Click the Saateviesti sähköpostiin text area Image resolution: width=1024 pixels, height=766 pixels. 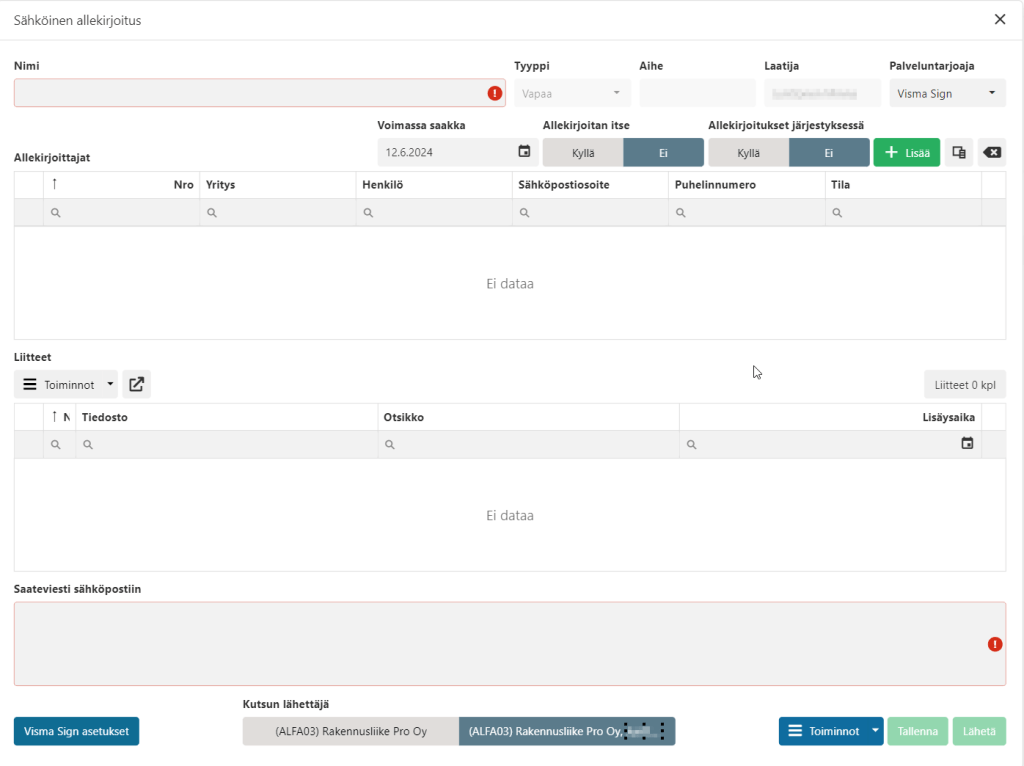(509, 644)
